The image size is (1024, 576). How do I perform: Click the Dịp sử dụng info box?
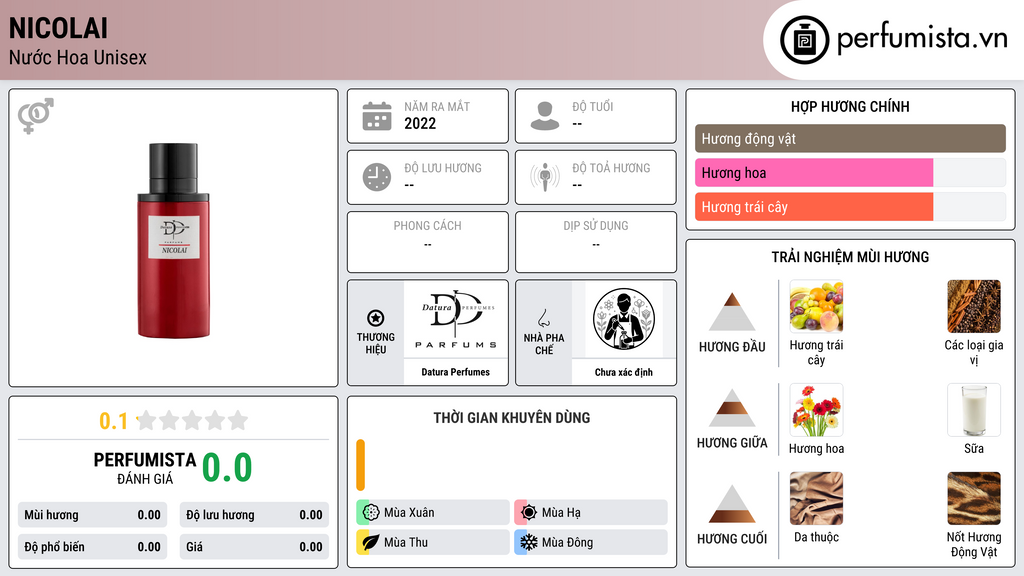coord(596,242)
